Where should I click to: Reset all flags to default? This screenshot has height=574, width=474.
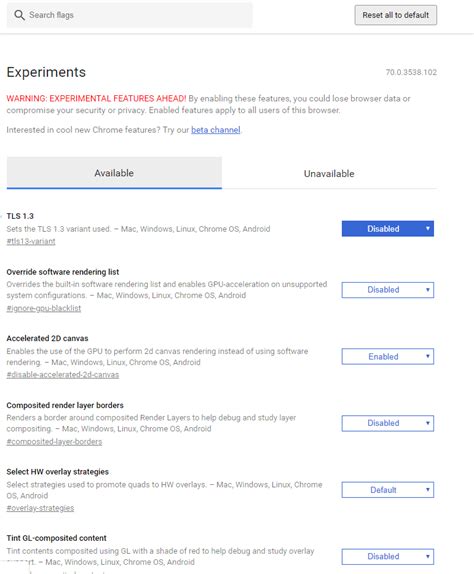click(395, 15)
